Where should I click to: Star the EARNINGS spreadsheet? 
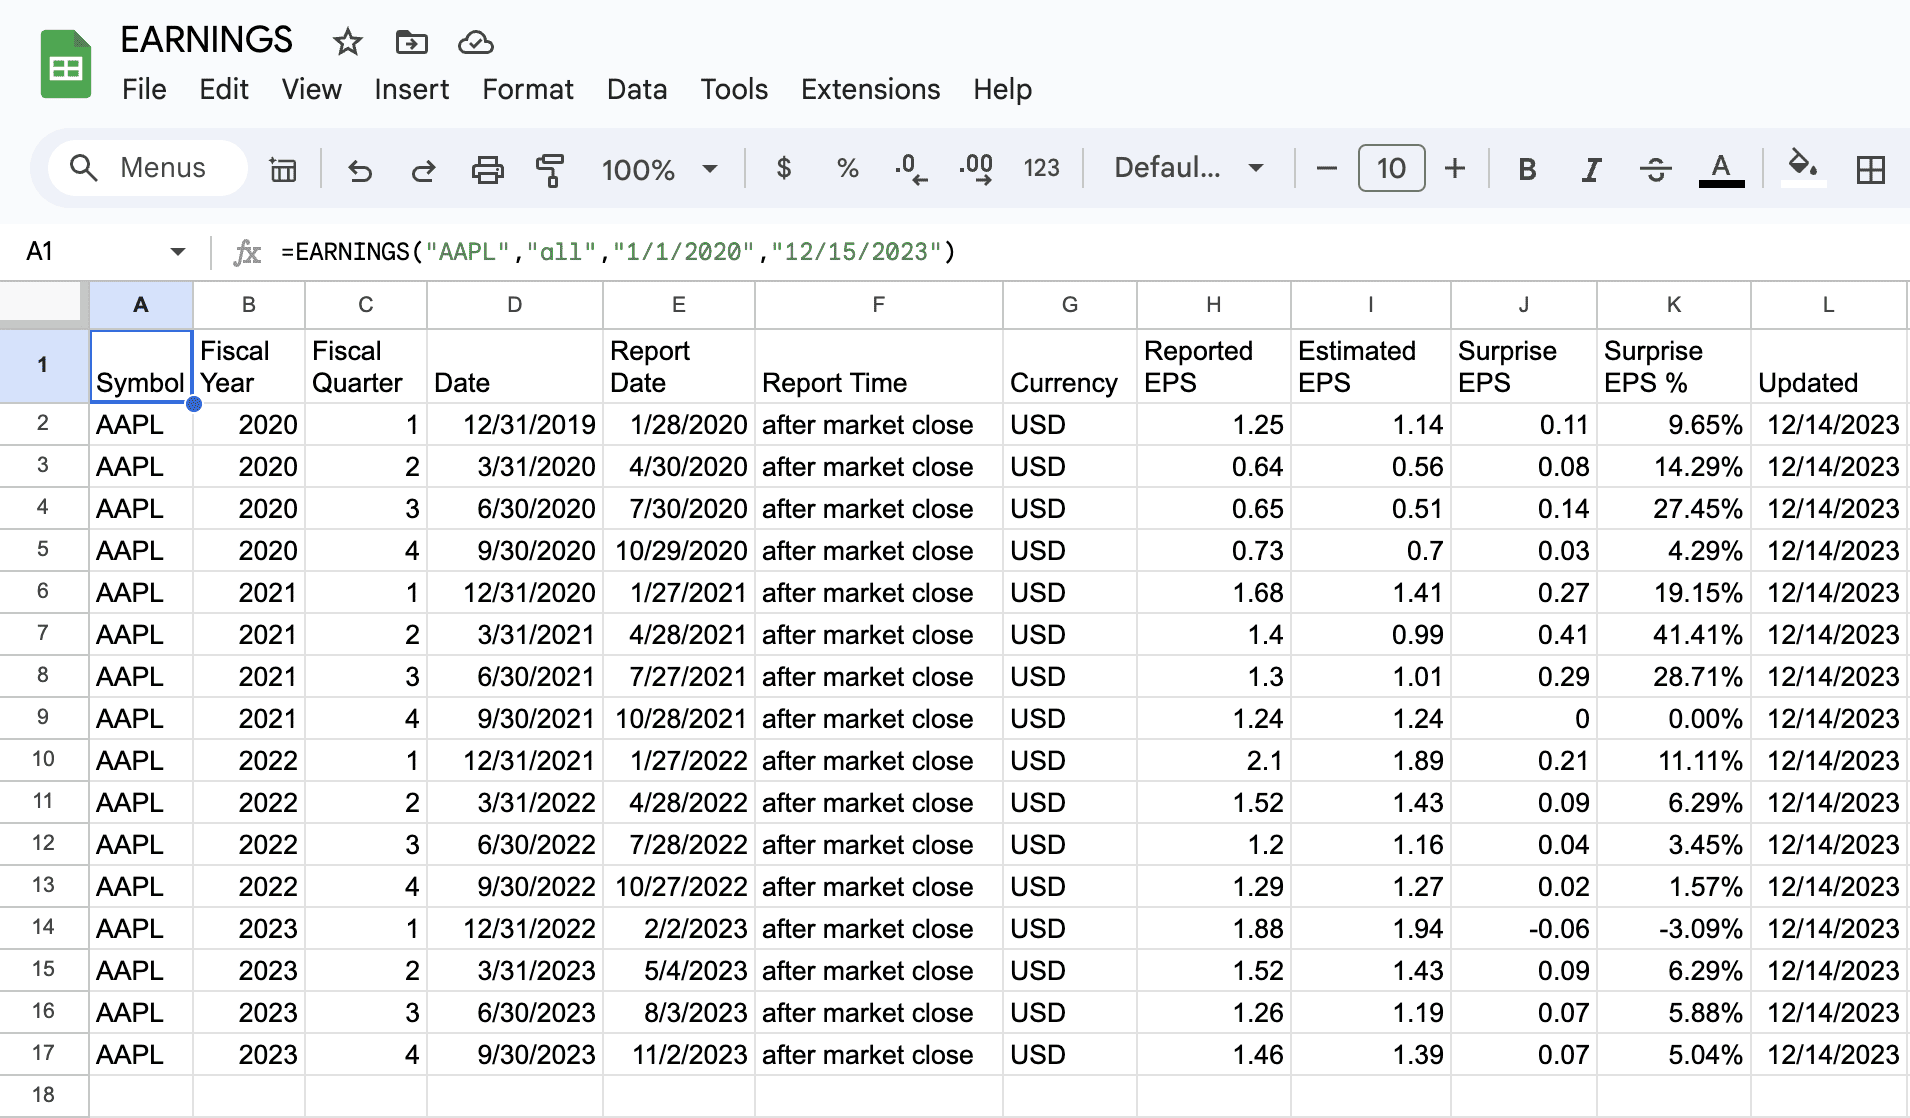tap(346, 42)
